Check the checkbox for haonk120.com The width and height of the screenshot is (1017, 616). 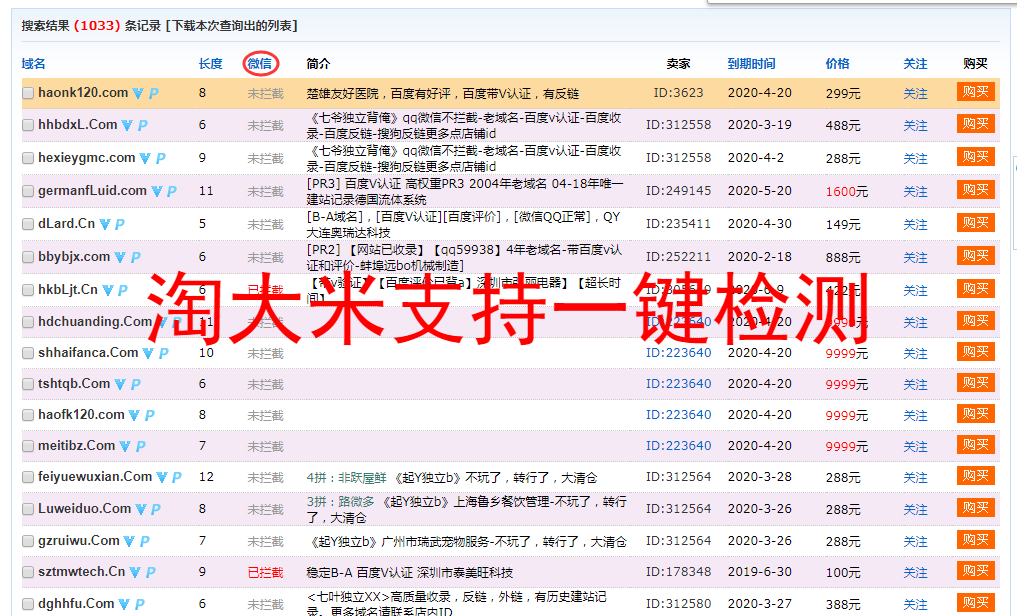click(x=28, y=92)
